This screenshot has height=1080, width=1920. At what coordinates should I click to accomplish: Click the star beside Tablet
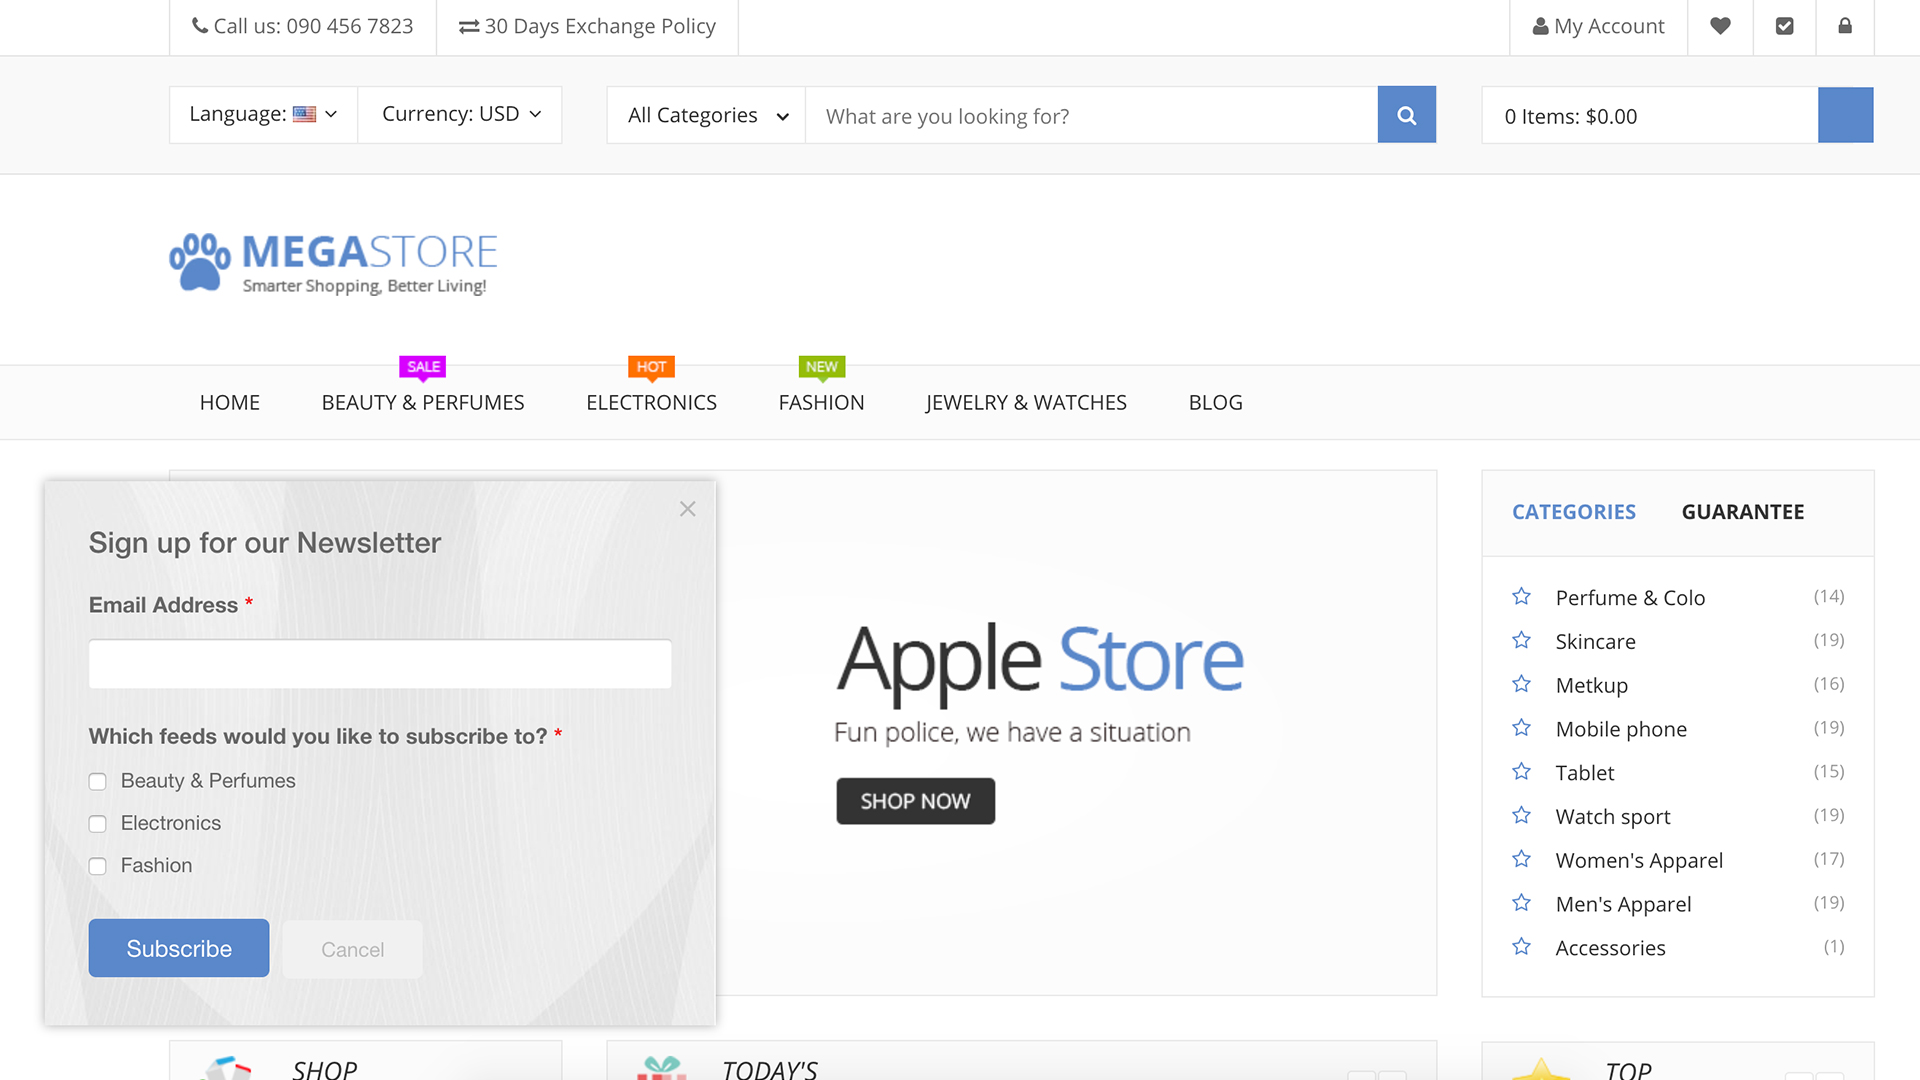tap(1521, 772)
